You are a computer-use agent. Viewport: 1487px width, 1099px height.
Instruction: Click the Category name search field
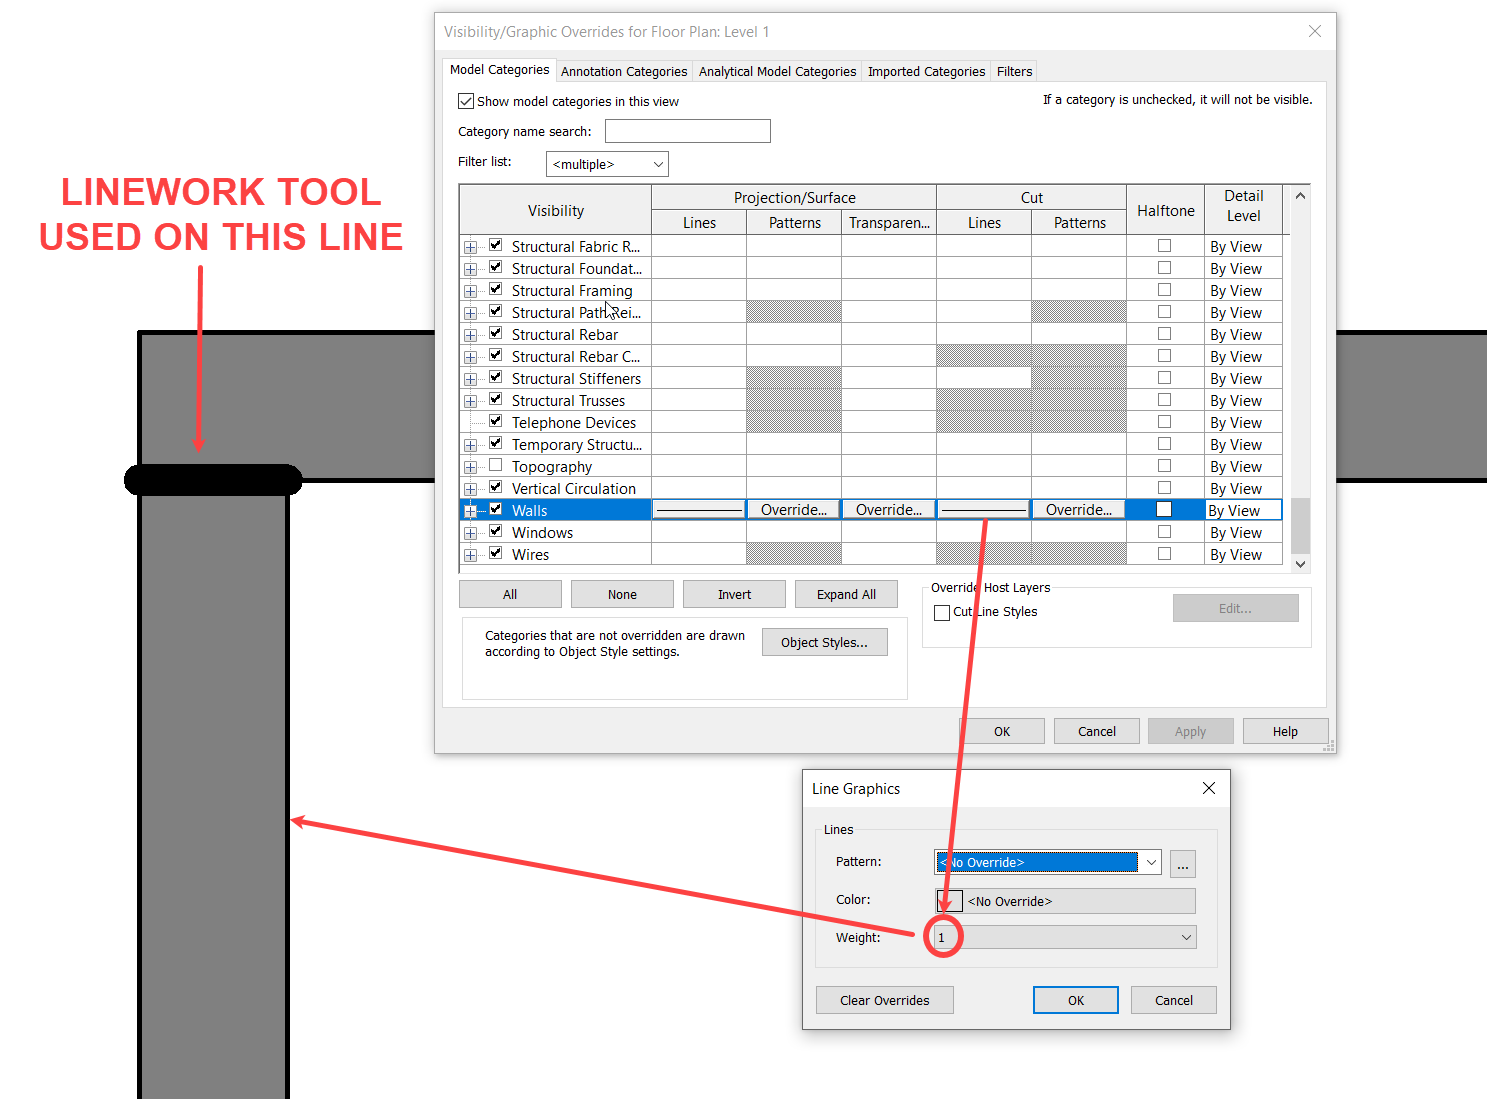pyautogui.click(x=687, y=130)
